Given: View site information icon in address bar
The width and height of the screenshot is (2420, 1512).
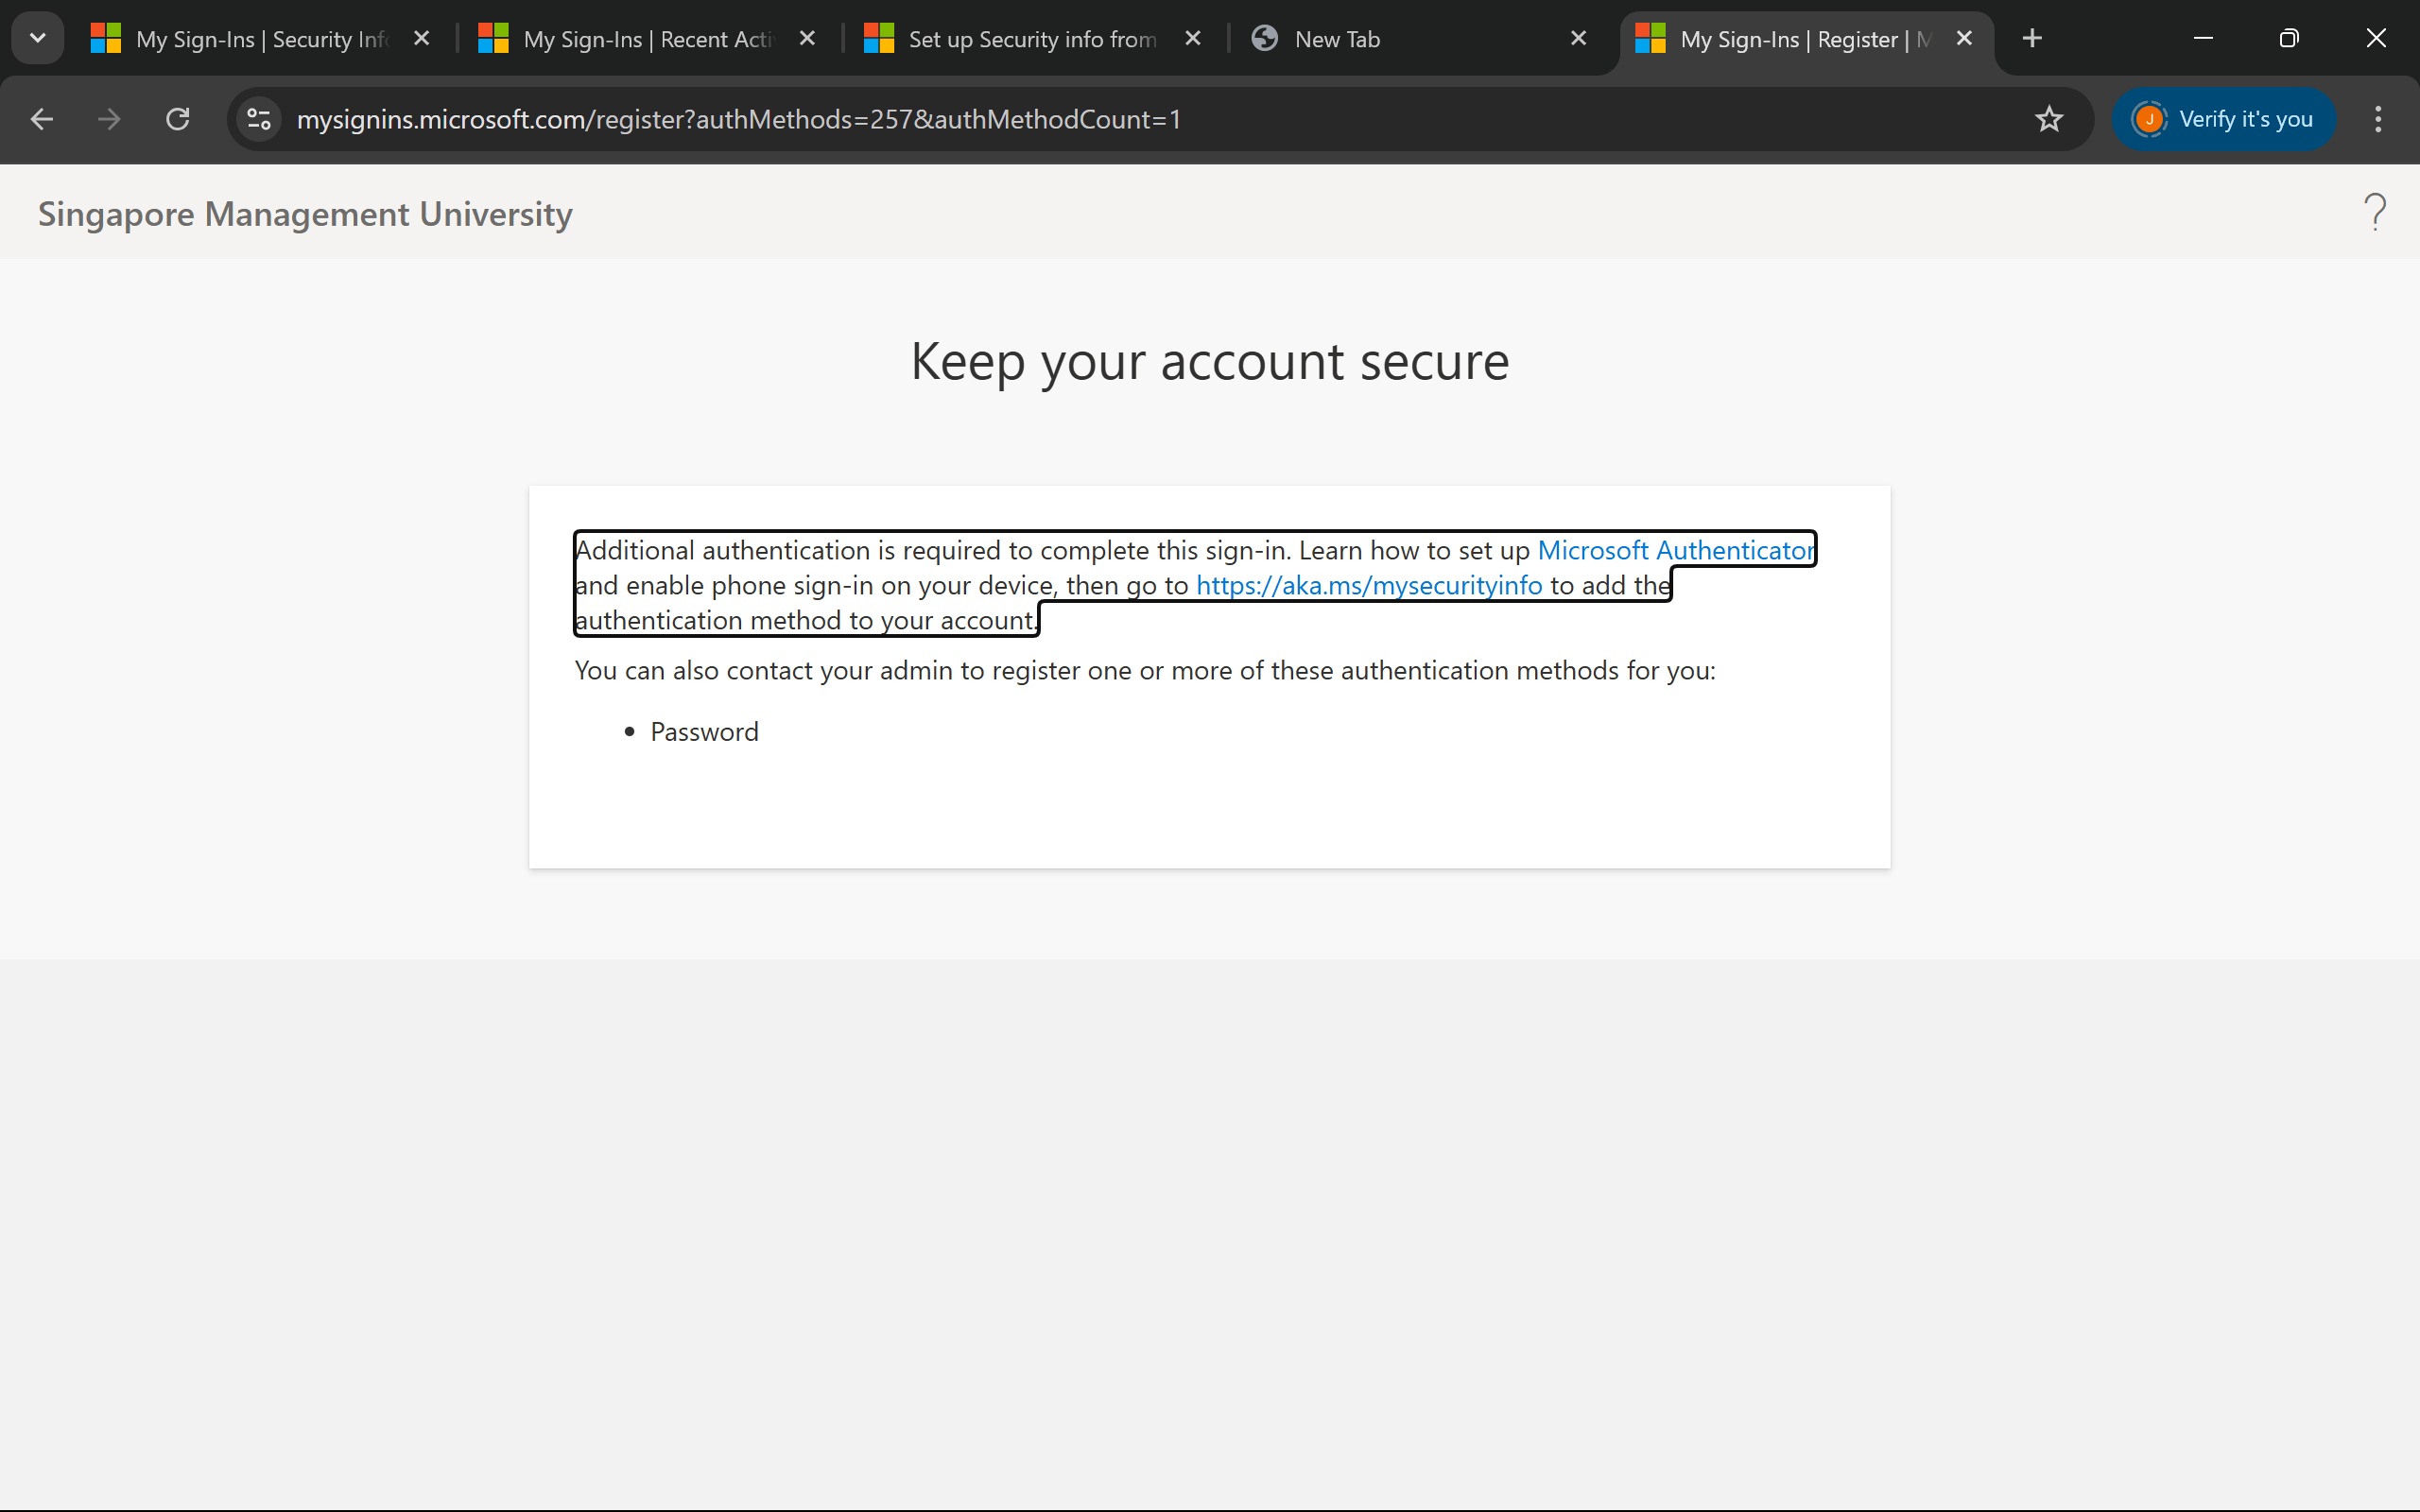Looking at the screenshot, I should pyautogui.click(x=259, y=119).
